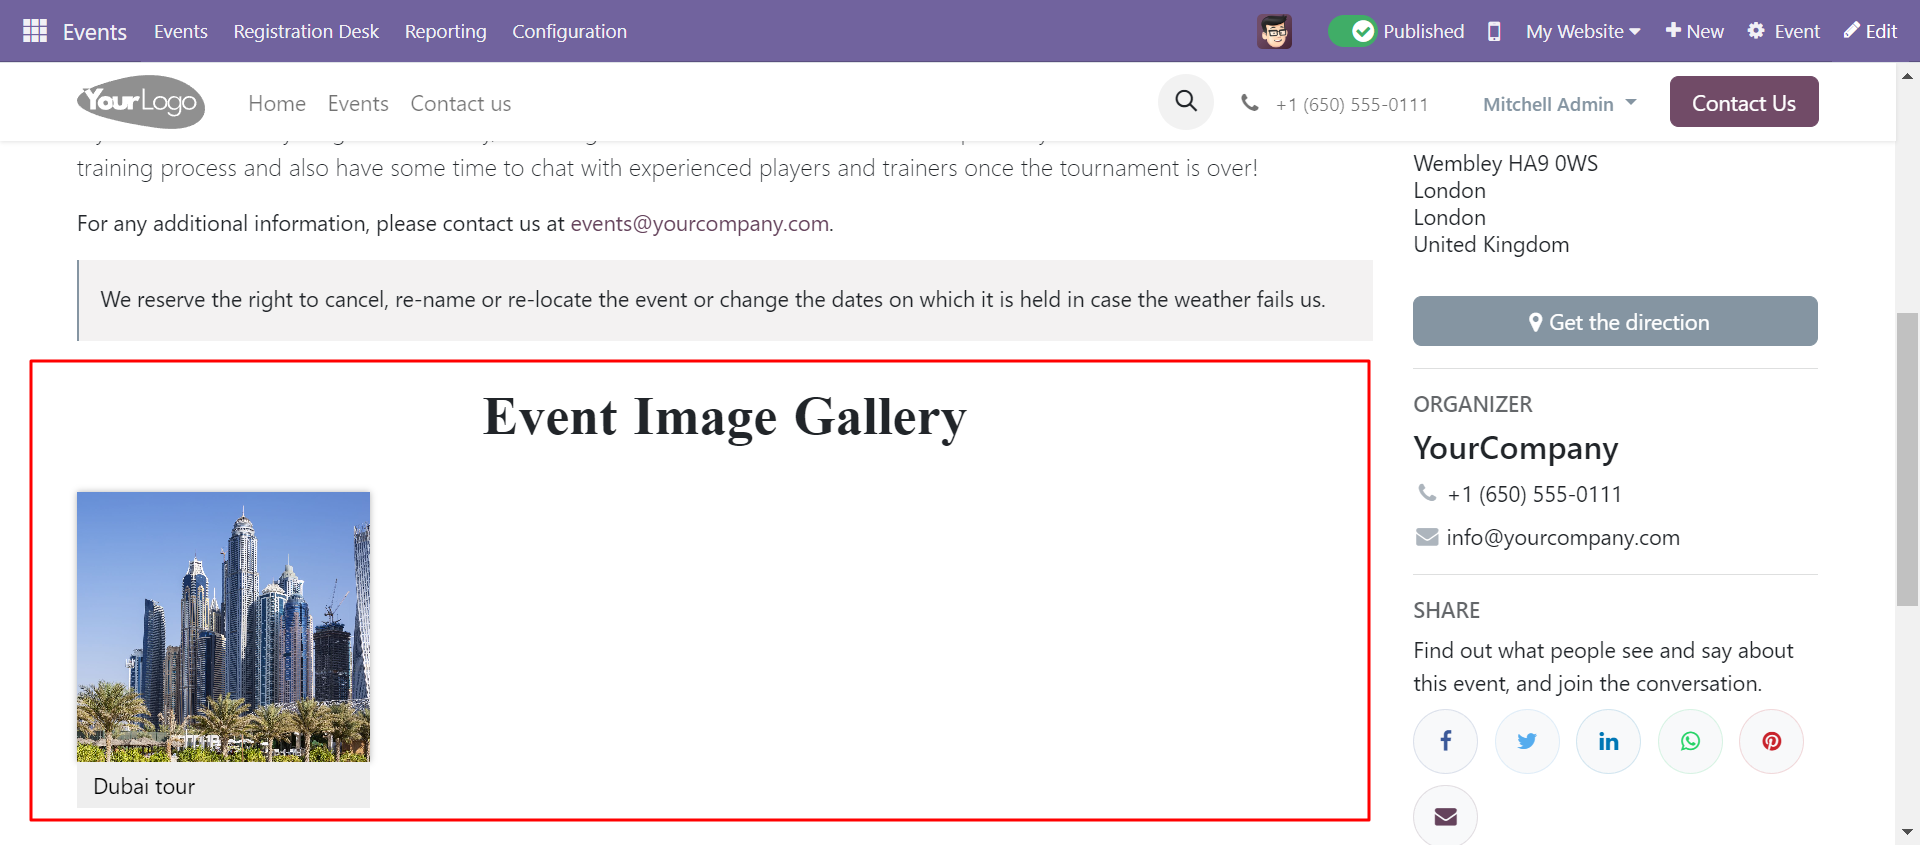Share the event on Twitter

coord(1527,741)
